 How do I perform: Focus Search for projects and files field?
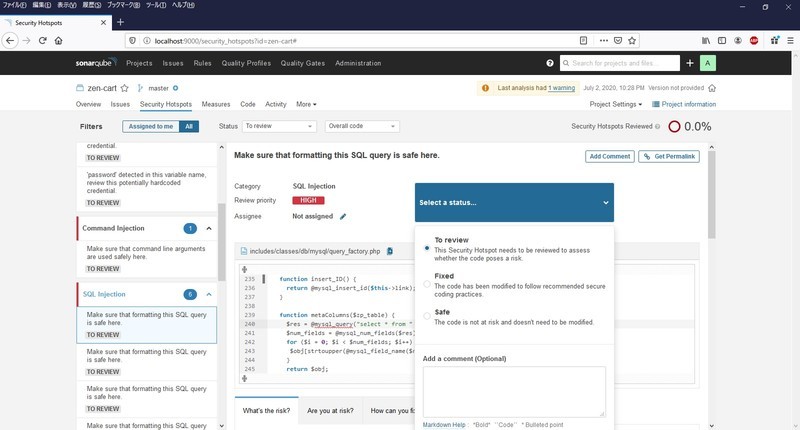[620, 63]
